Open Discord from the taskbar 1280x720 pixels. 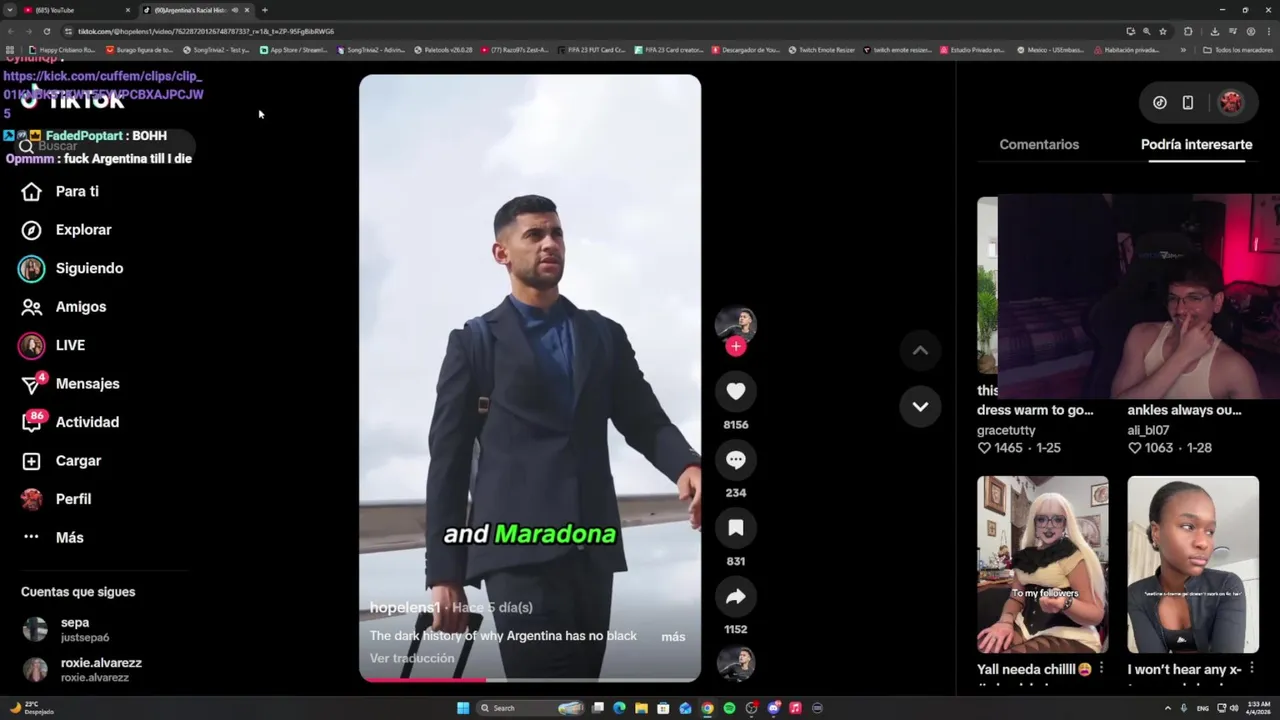pyautogui.click(x=773, y=708)
